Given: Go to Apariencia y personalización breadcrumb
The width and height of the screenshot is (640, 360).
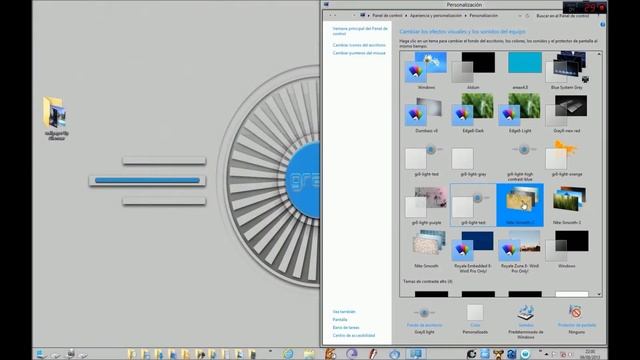Looking at the screenshot, I should 436,16.
